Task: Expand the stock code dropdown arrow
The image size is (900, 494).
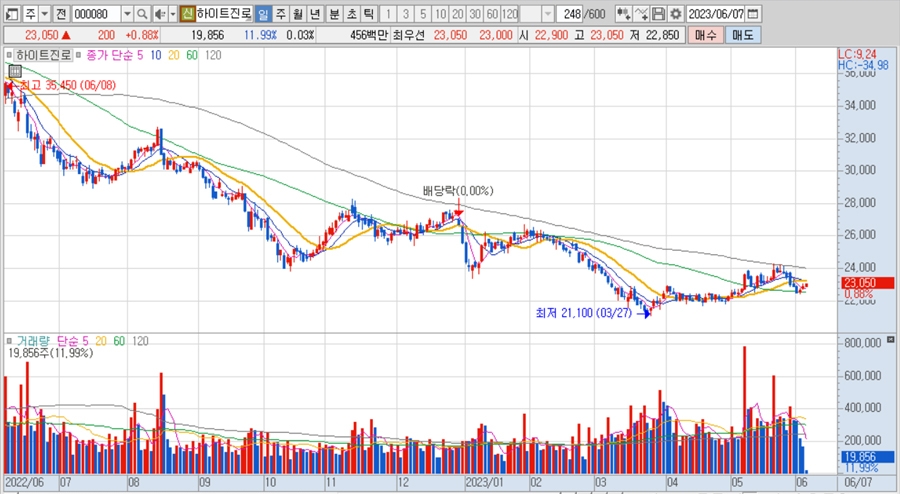Action: click(127, 14)
